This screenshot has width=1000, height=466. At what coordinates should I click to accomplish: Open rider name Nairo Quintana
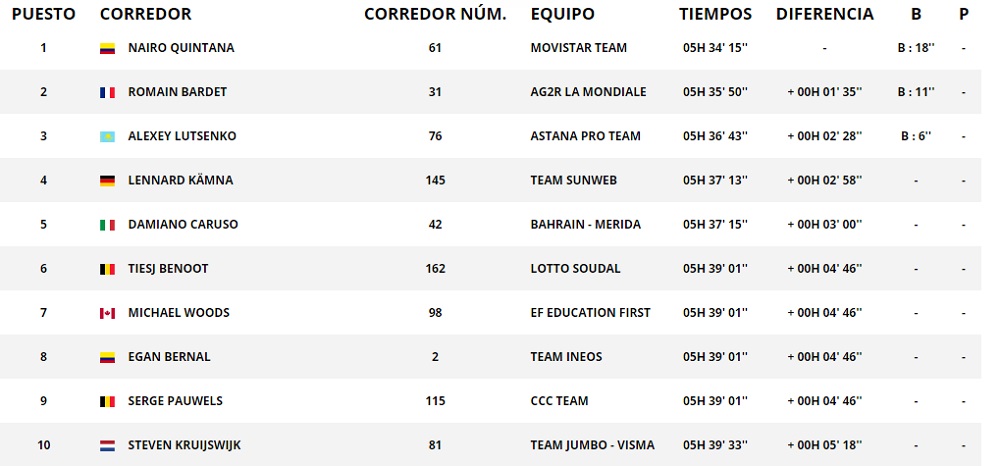181,48
